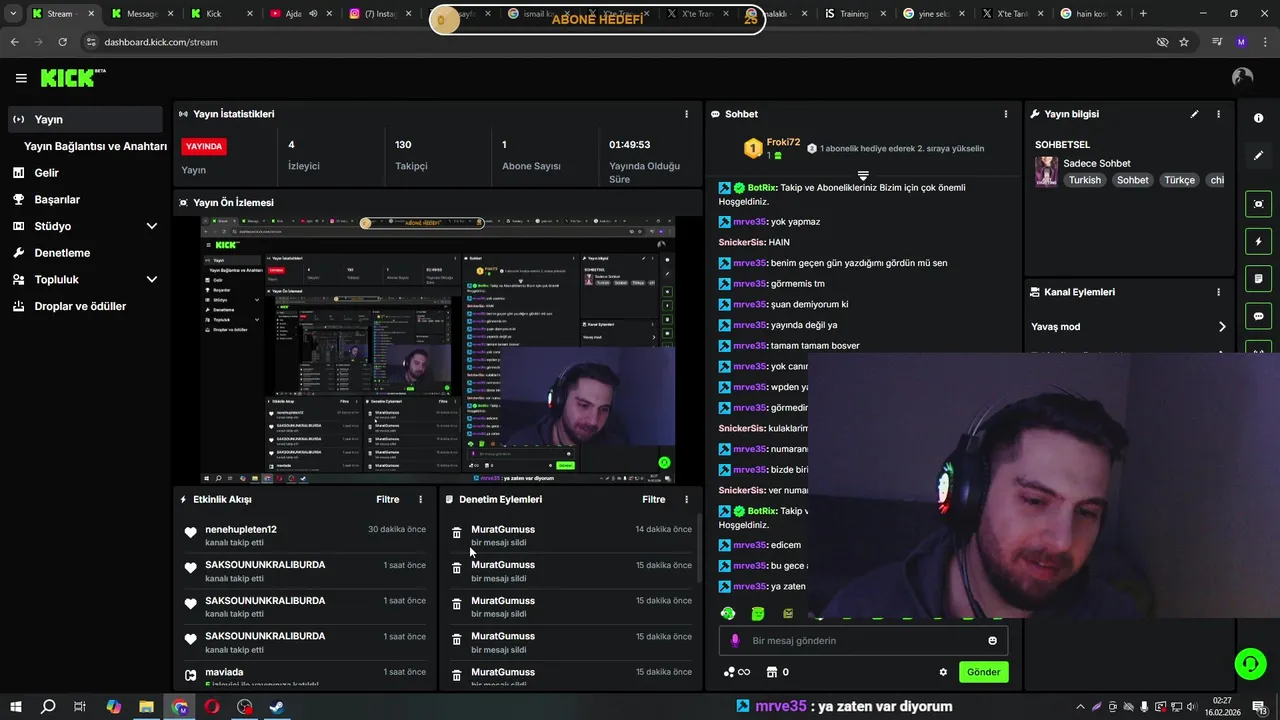Select the second green emote below chat

click(x=758, y=613)
